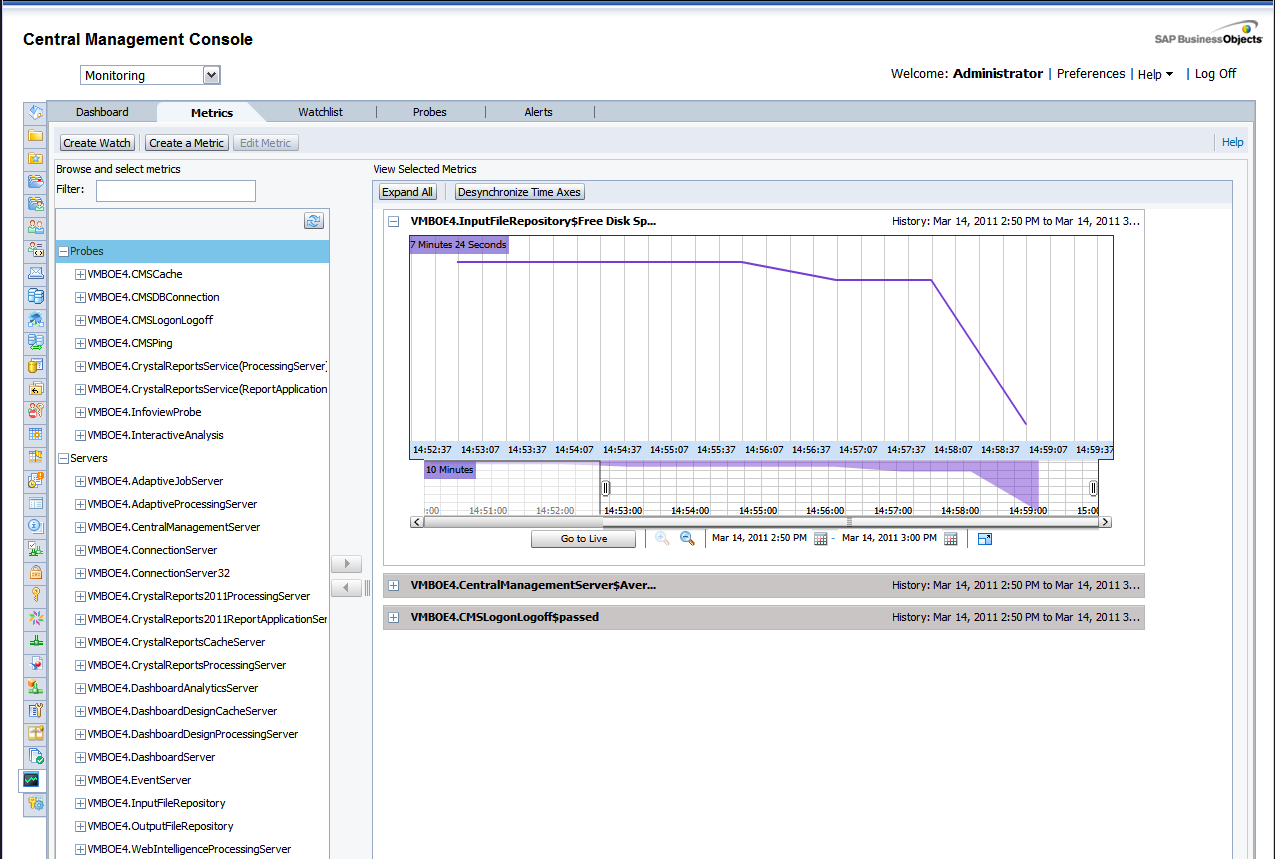
Task: Open Servers sidebar icon
Action: point(35,296)
